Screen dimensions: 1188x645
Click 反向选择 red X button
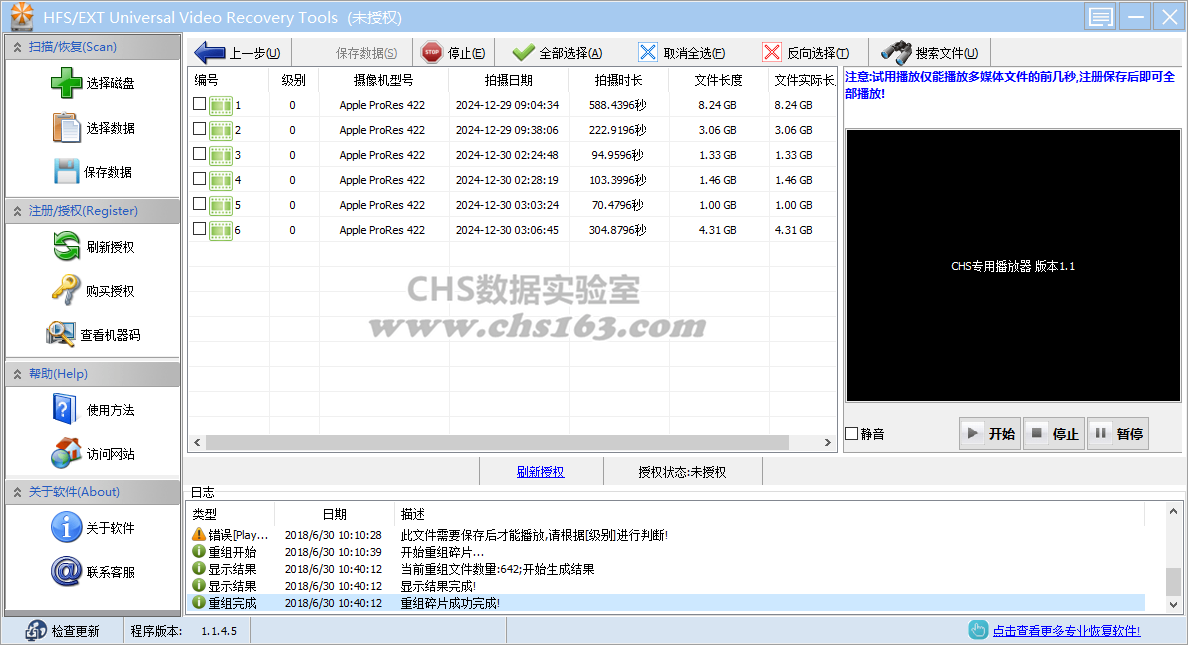point(805,53)
